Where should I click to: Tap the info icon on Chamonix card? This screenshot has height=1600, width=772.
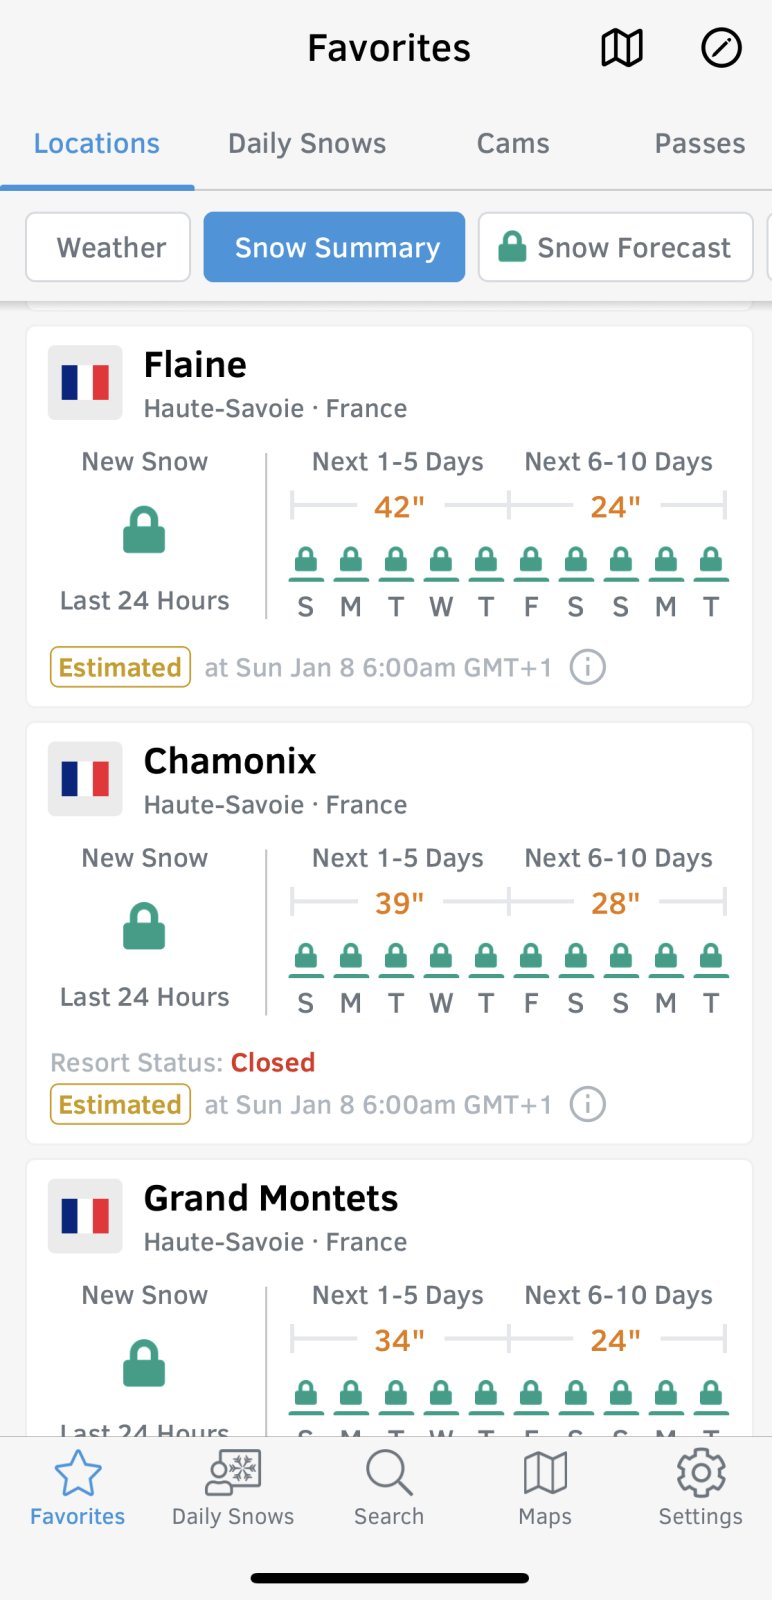pos(588,1104)
